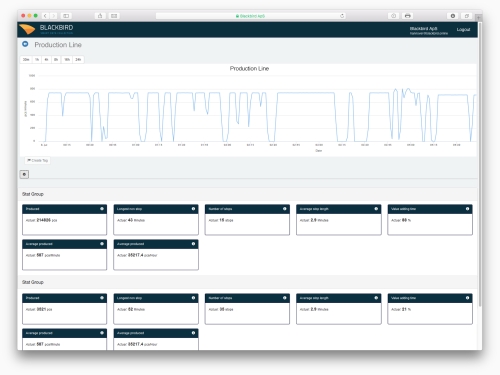
Task: Click info icon on second group's Average stop length card
Action: coord(376,298)
